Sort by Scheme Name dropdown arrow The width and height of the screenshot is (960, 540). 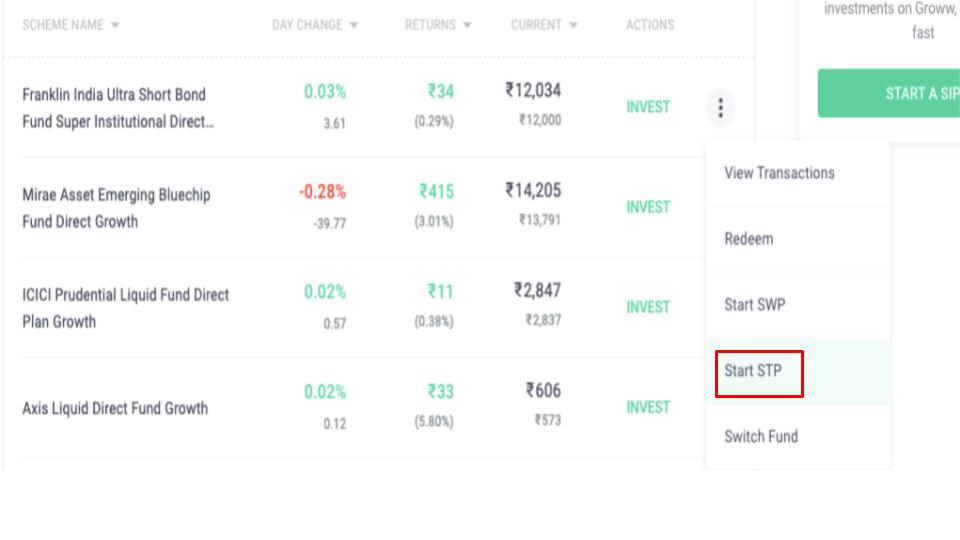pos(115,25)
